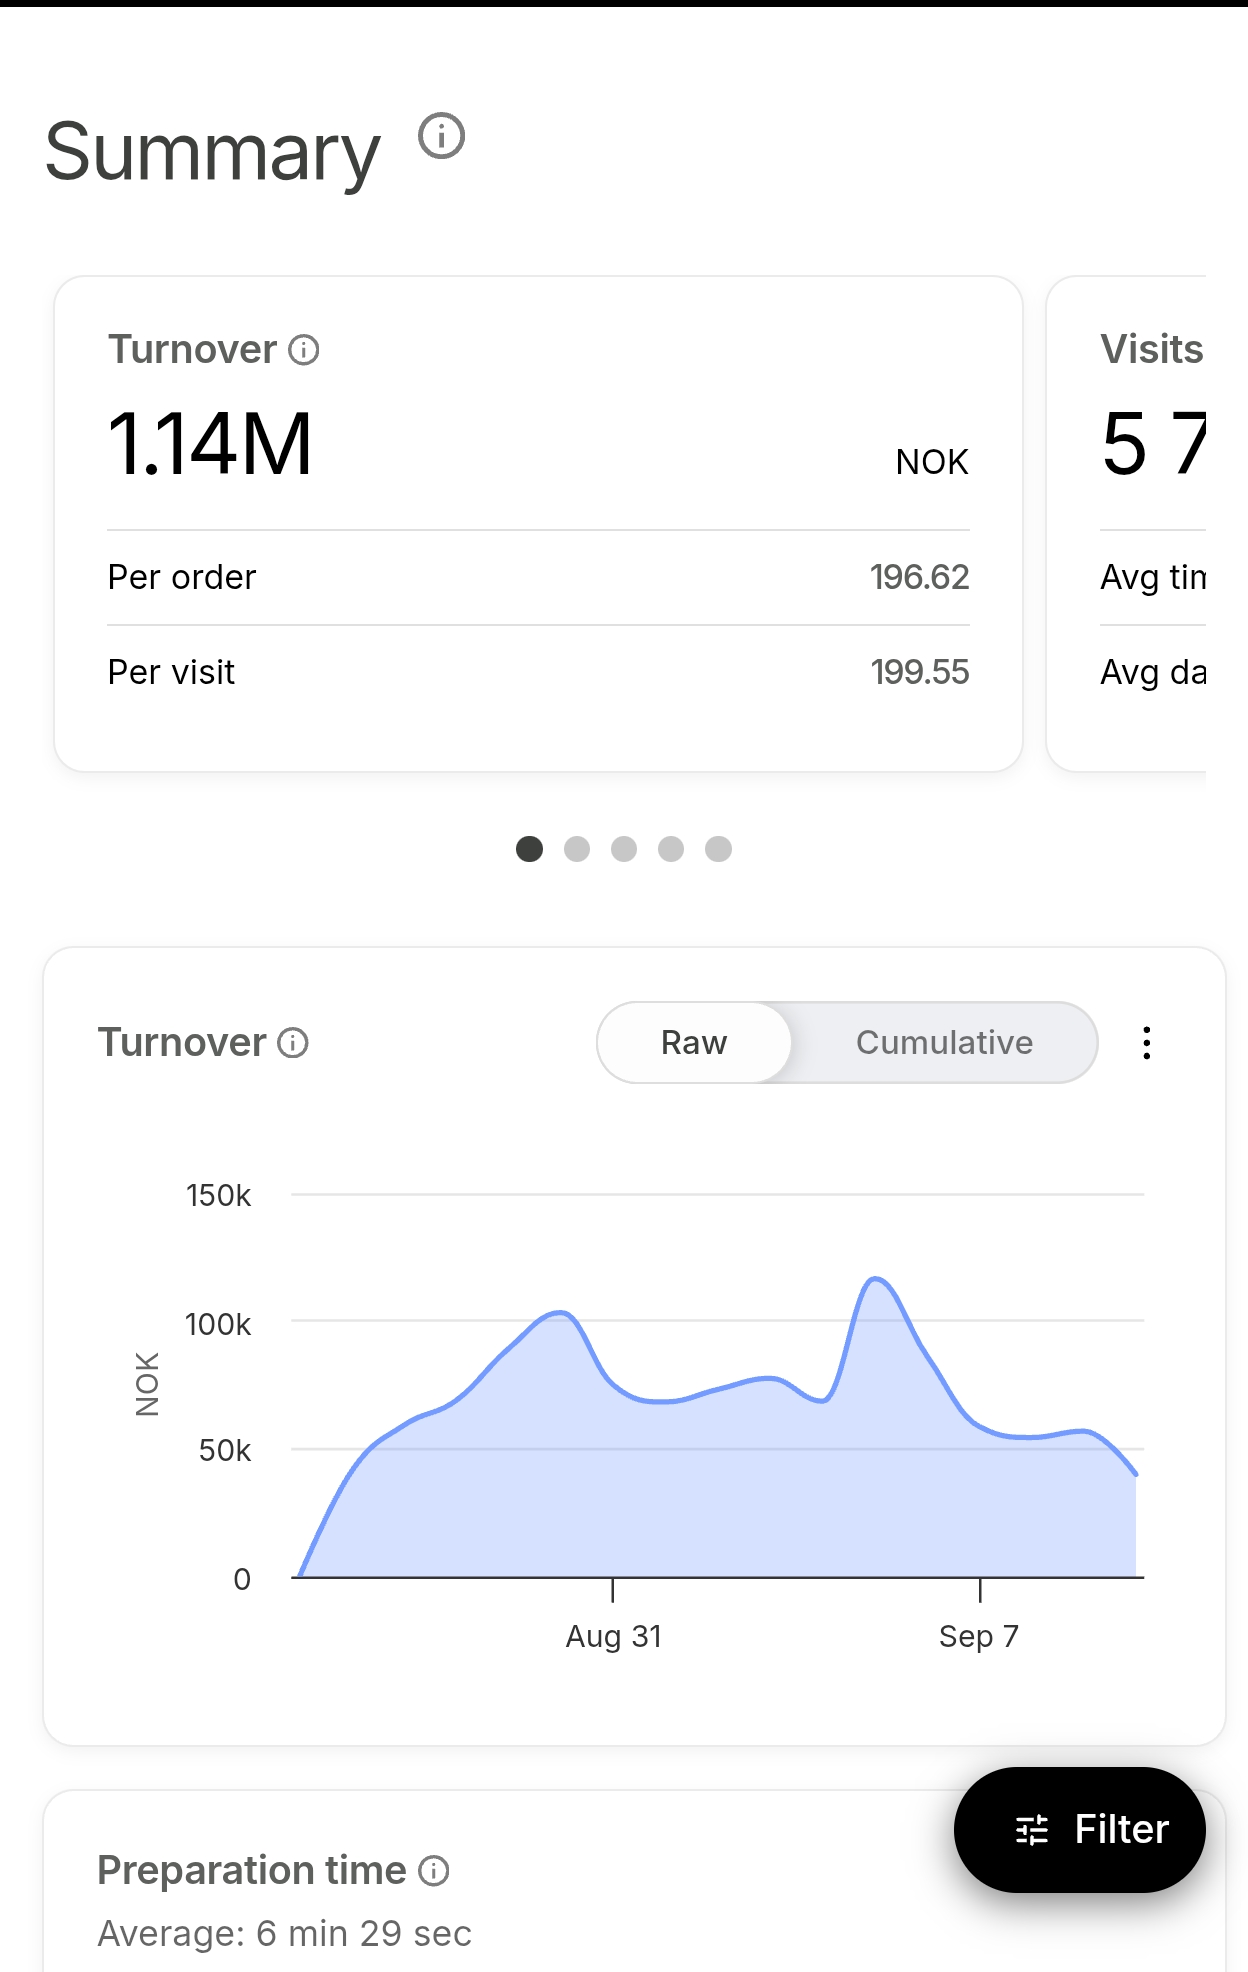This screenshot has height=1972, width=1248.
Task: Click the NOK currency label on Turnover card
Action: pyautogui.click(x=932, y=462)
